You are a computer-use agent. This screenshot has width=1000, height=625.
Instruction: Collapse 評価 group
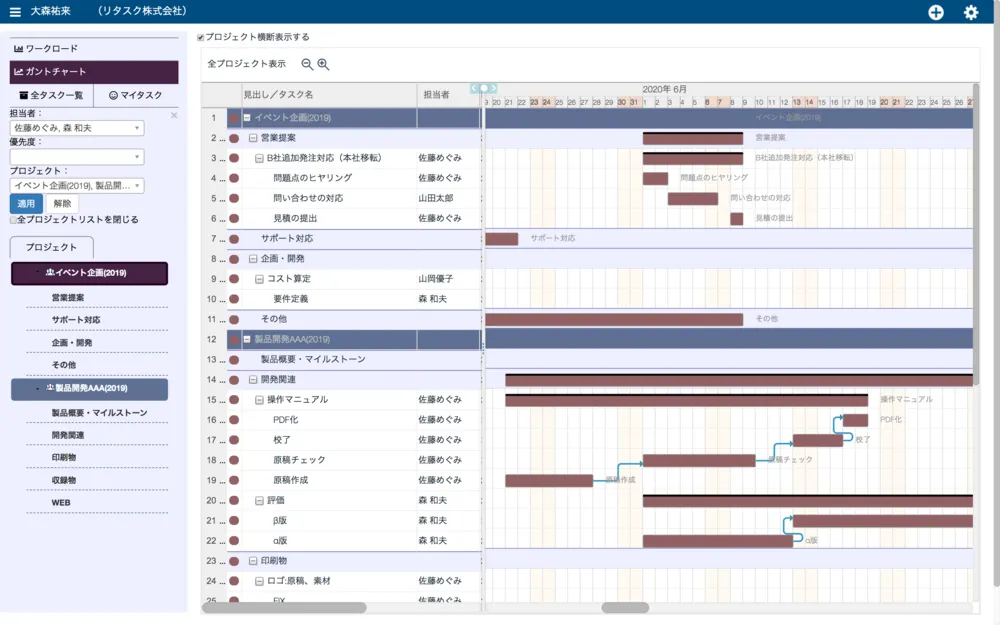click(260, 501)
